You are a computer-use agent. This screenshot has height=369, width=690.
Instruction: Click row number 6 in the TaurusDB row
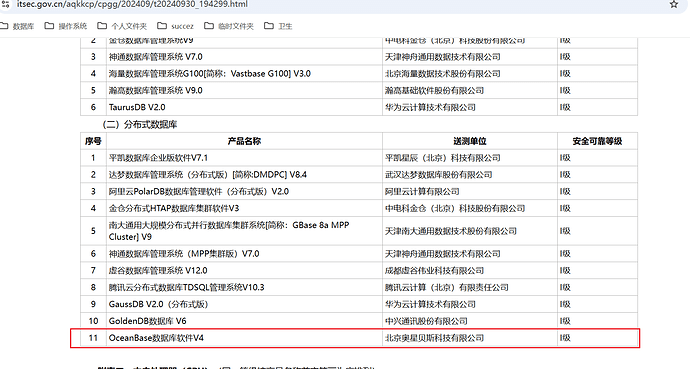93,107
